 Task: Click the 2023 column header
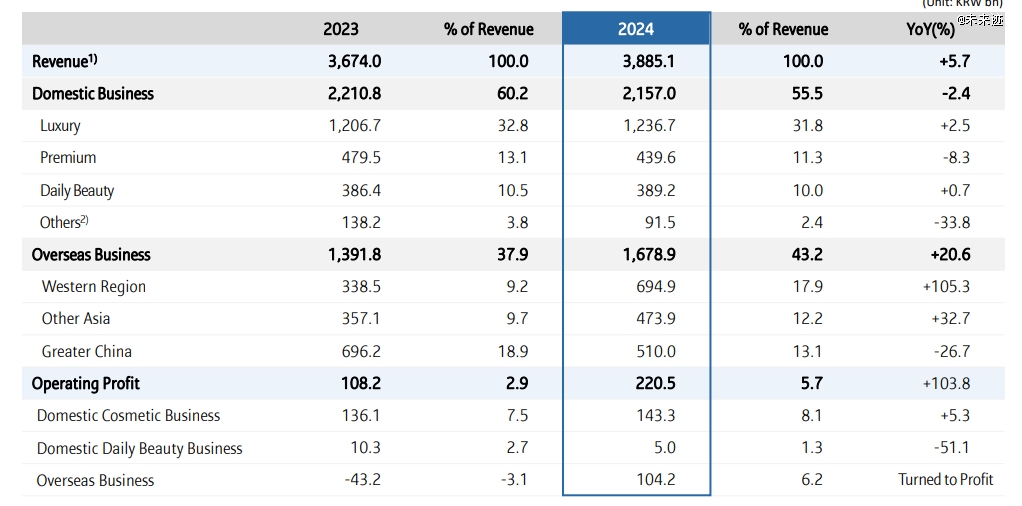[341, 29]
